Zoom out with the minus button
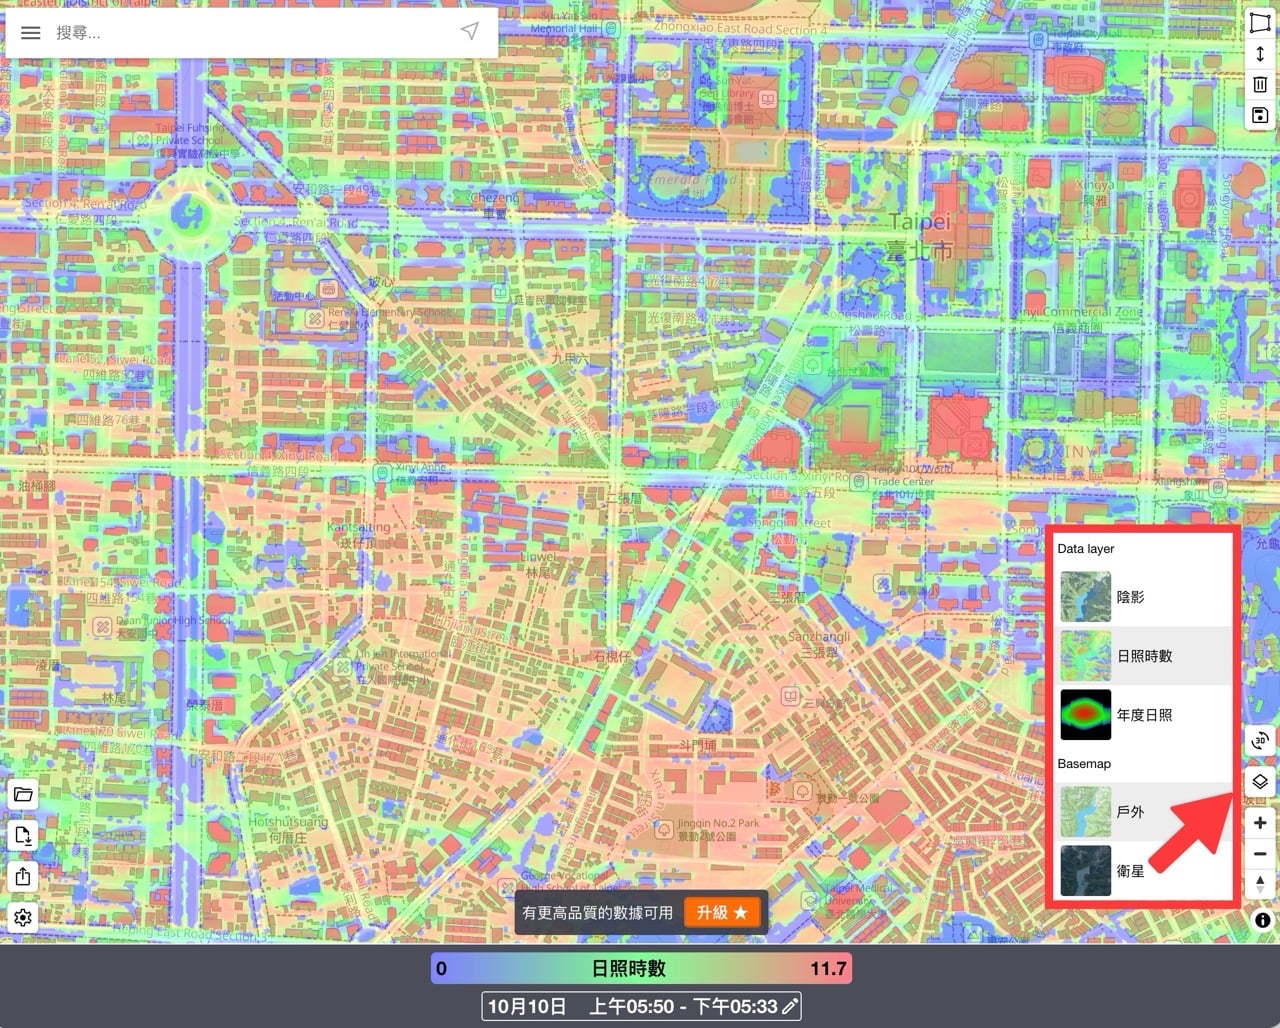Image resolution: width=1280 pixels, height=1028 pixels. pos(1260,854)
